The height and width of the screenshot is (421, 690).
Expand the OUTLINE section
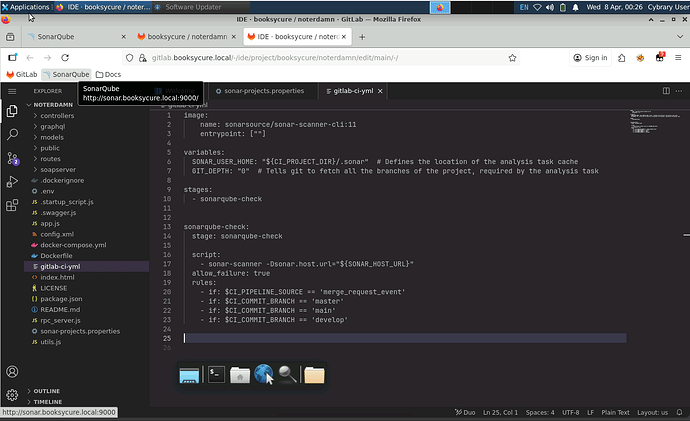[x=47, y=391]
